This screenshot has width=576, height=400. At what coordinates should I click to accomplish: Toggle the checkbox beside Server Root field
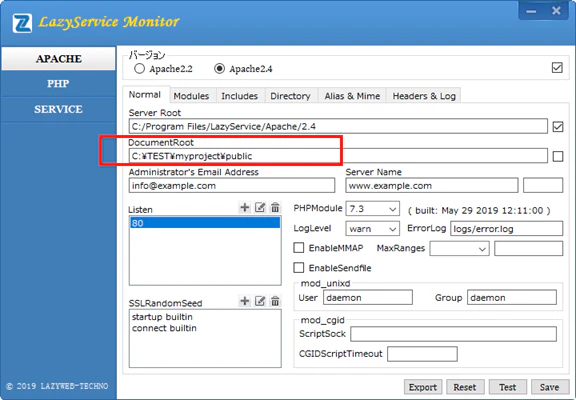558,127
